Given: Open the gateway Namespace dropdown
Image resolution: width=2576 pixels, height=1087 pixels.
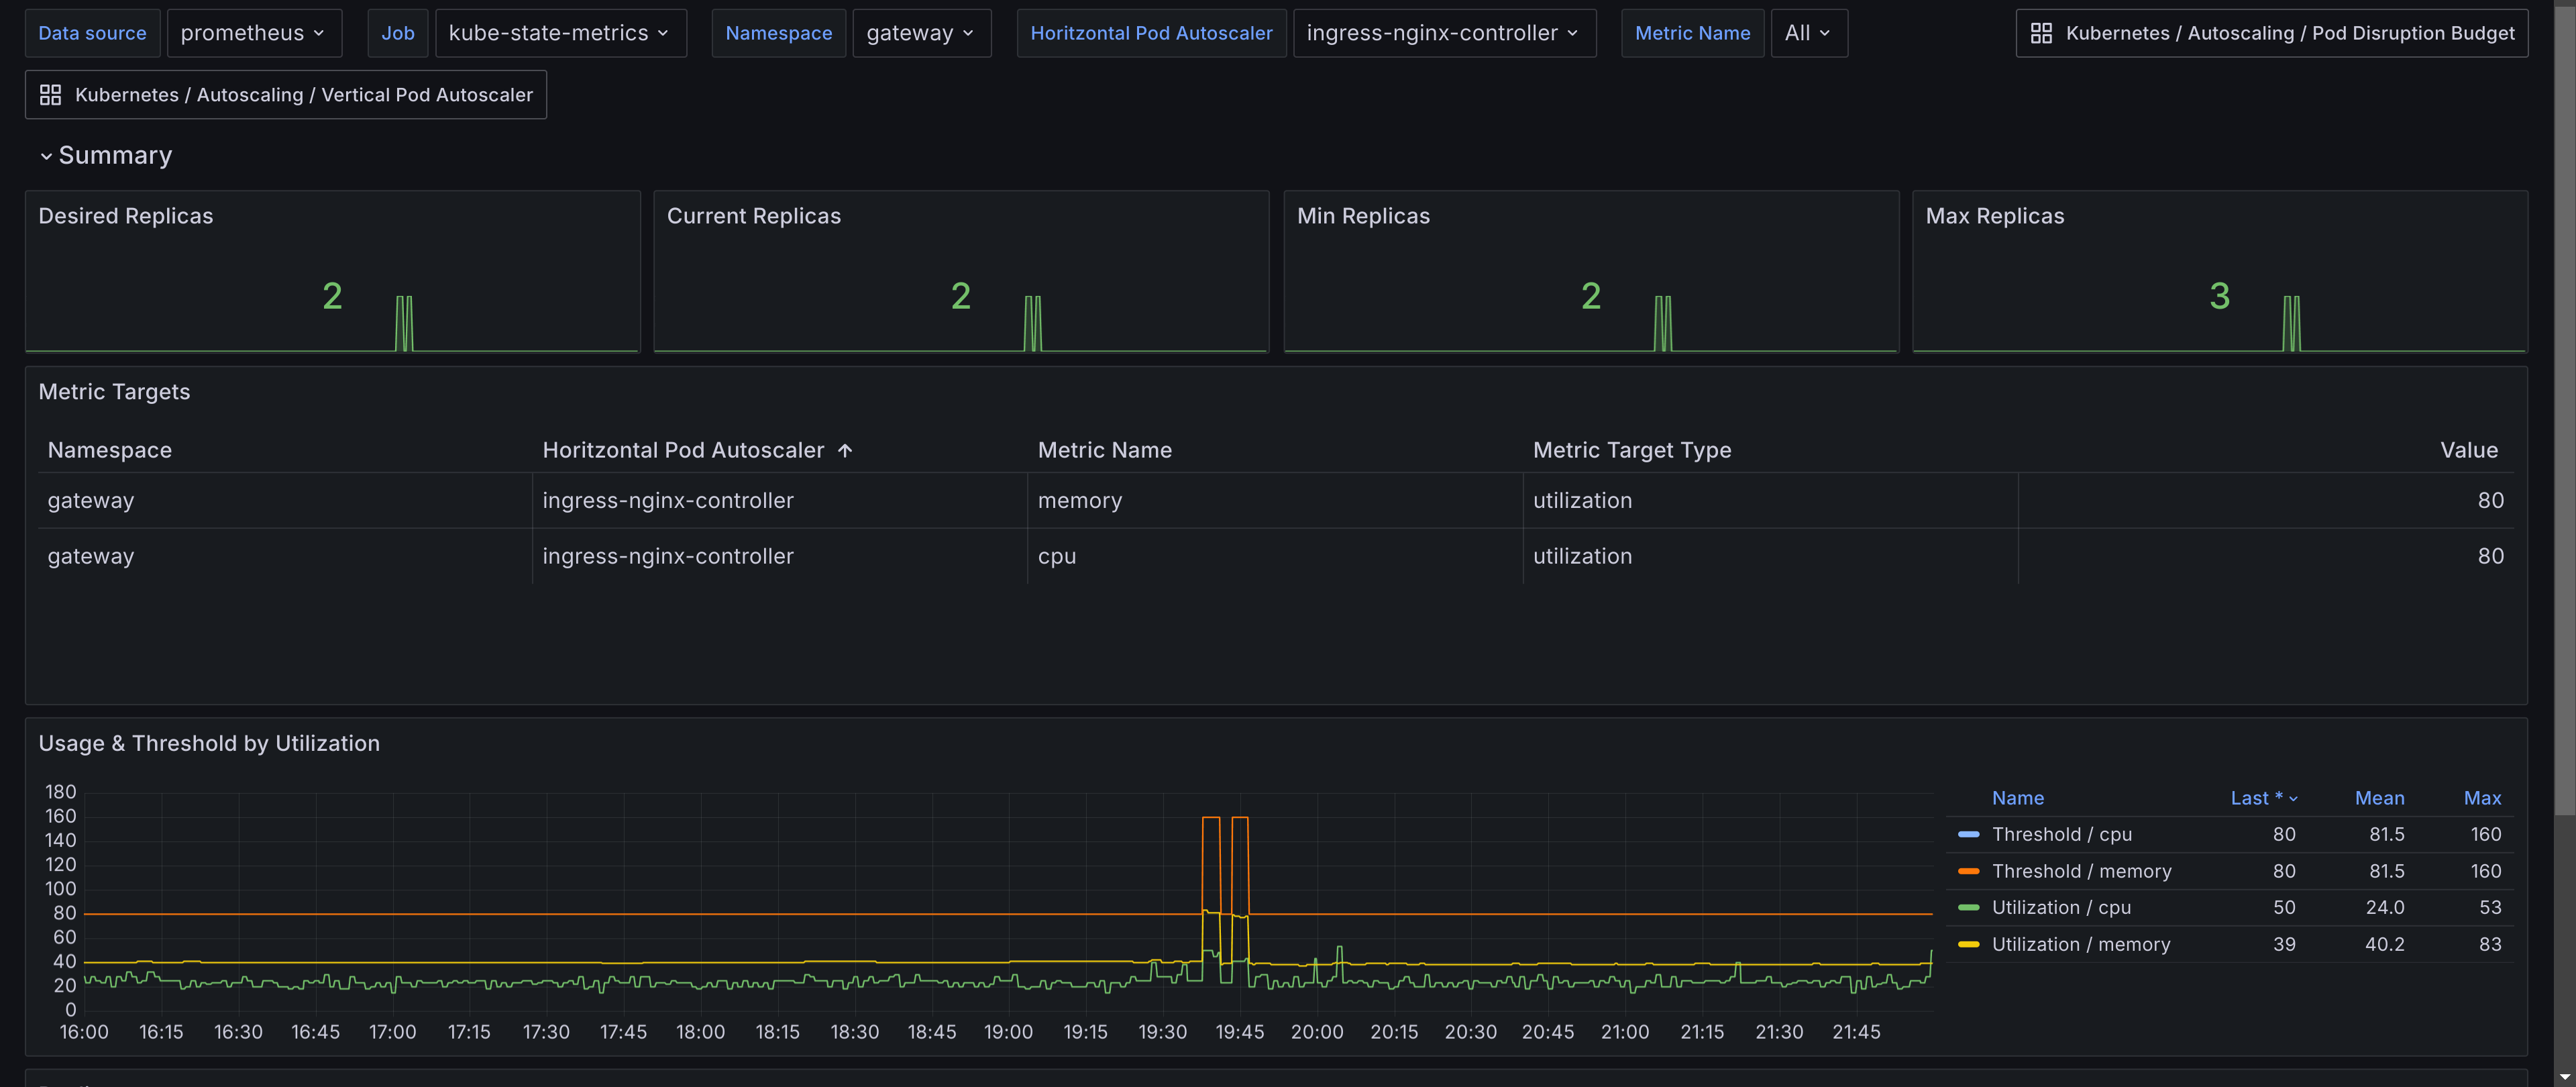Looking at the screenshot, I should pyautogui.click(x=920, y=33).
